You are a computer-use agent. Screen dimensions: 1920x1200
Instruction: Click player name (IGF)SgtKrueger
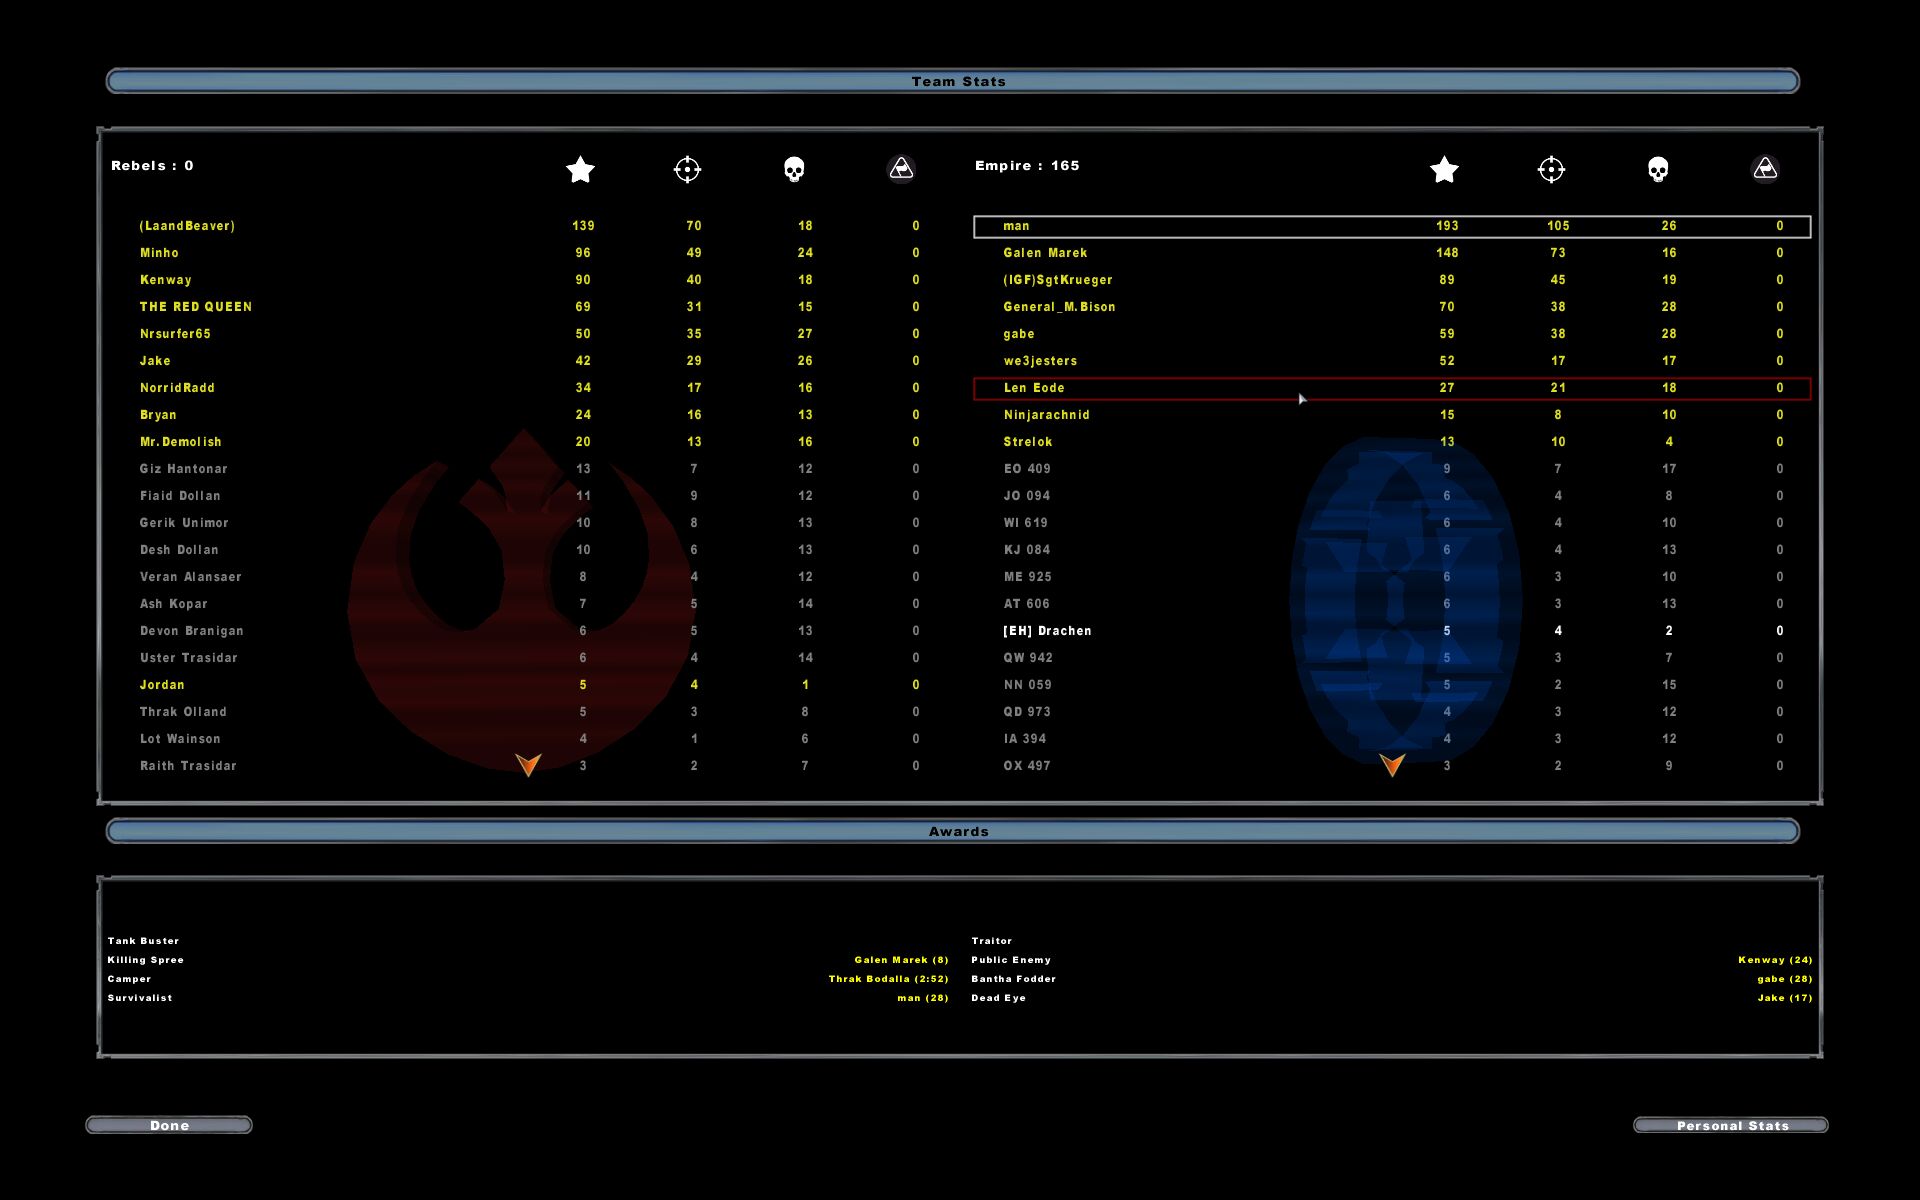point(1057,280)
